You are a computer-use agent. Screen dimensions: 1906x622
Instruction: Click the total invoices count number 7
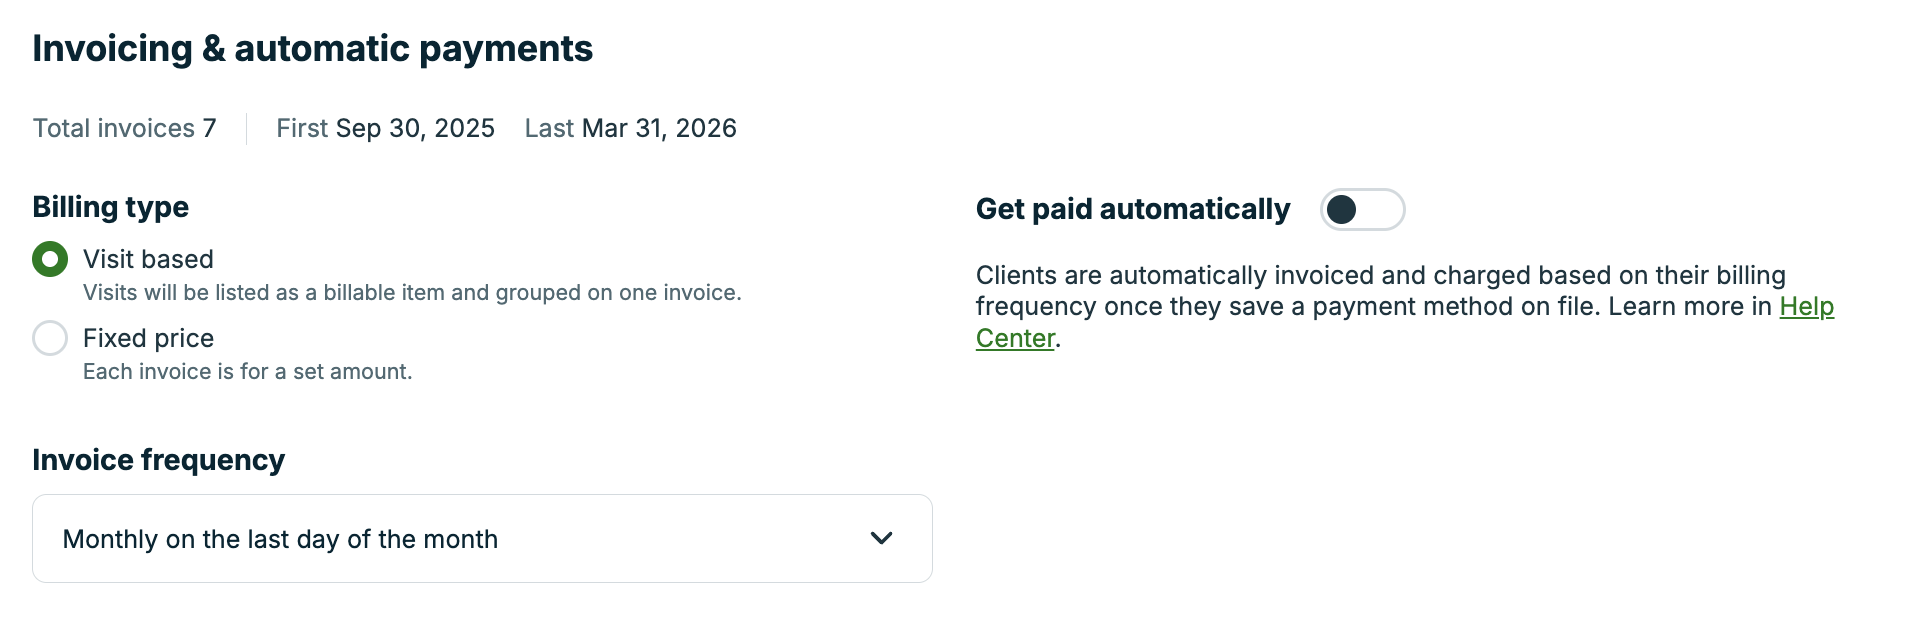click(209, 128)
